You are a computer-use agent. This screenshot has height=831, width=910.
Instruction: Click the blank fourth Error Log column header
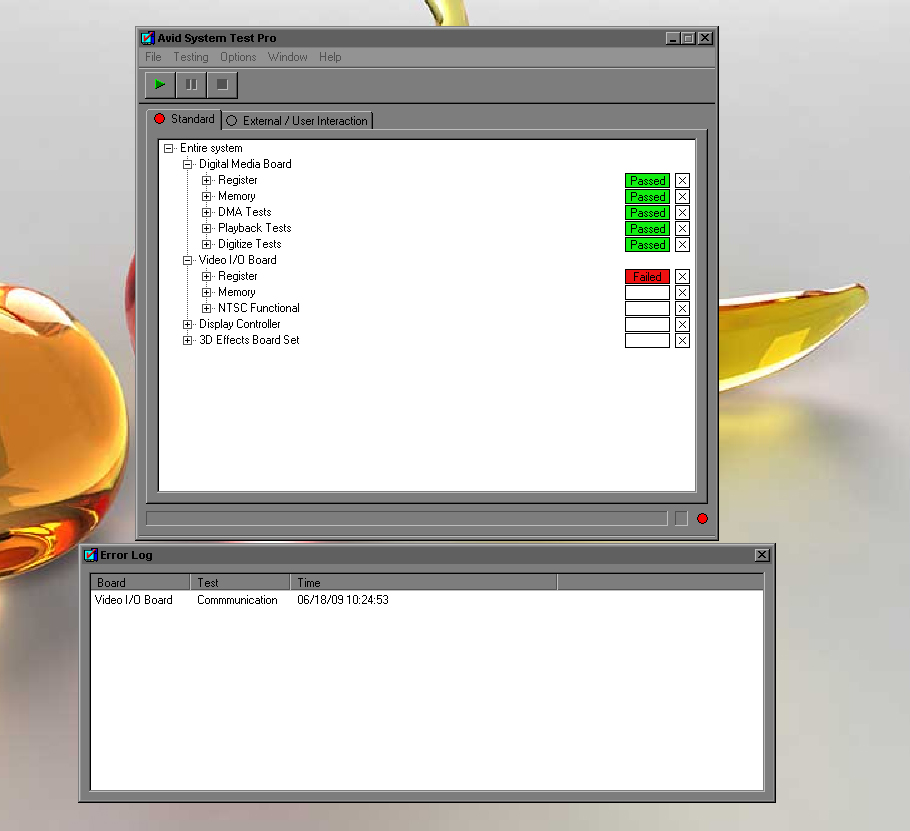point(660,583)
